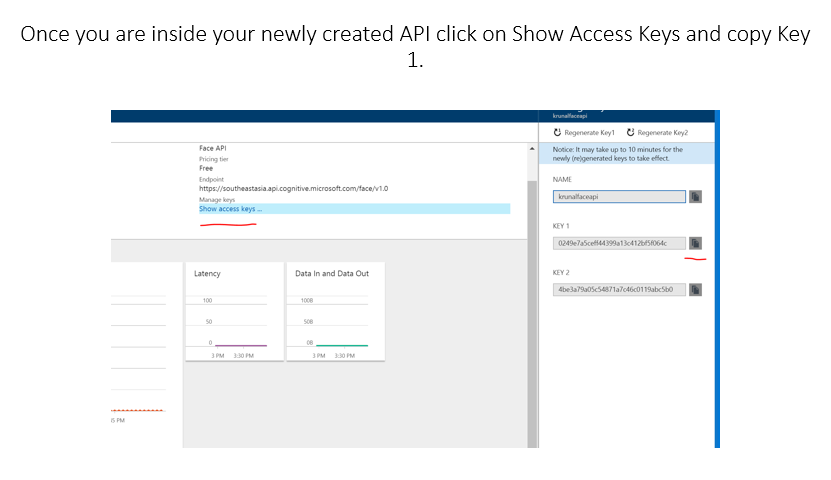Select the Key 1 value field
The width and height of the screenshot is (831, 480).
pyautogui.click(x=618, y=243)
